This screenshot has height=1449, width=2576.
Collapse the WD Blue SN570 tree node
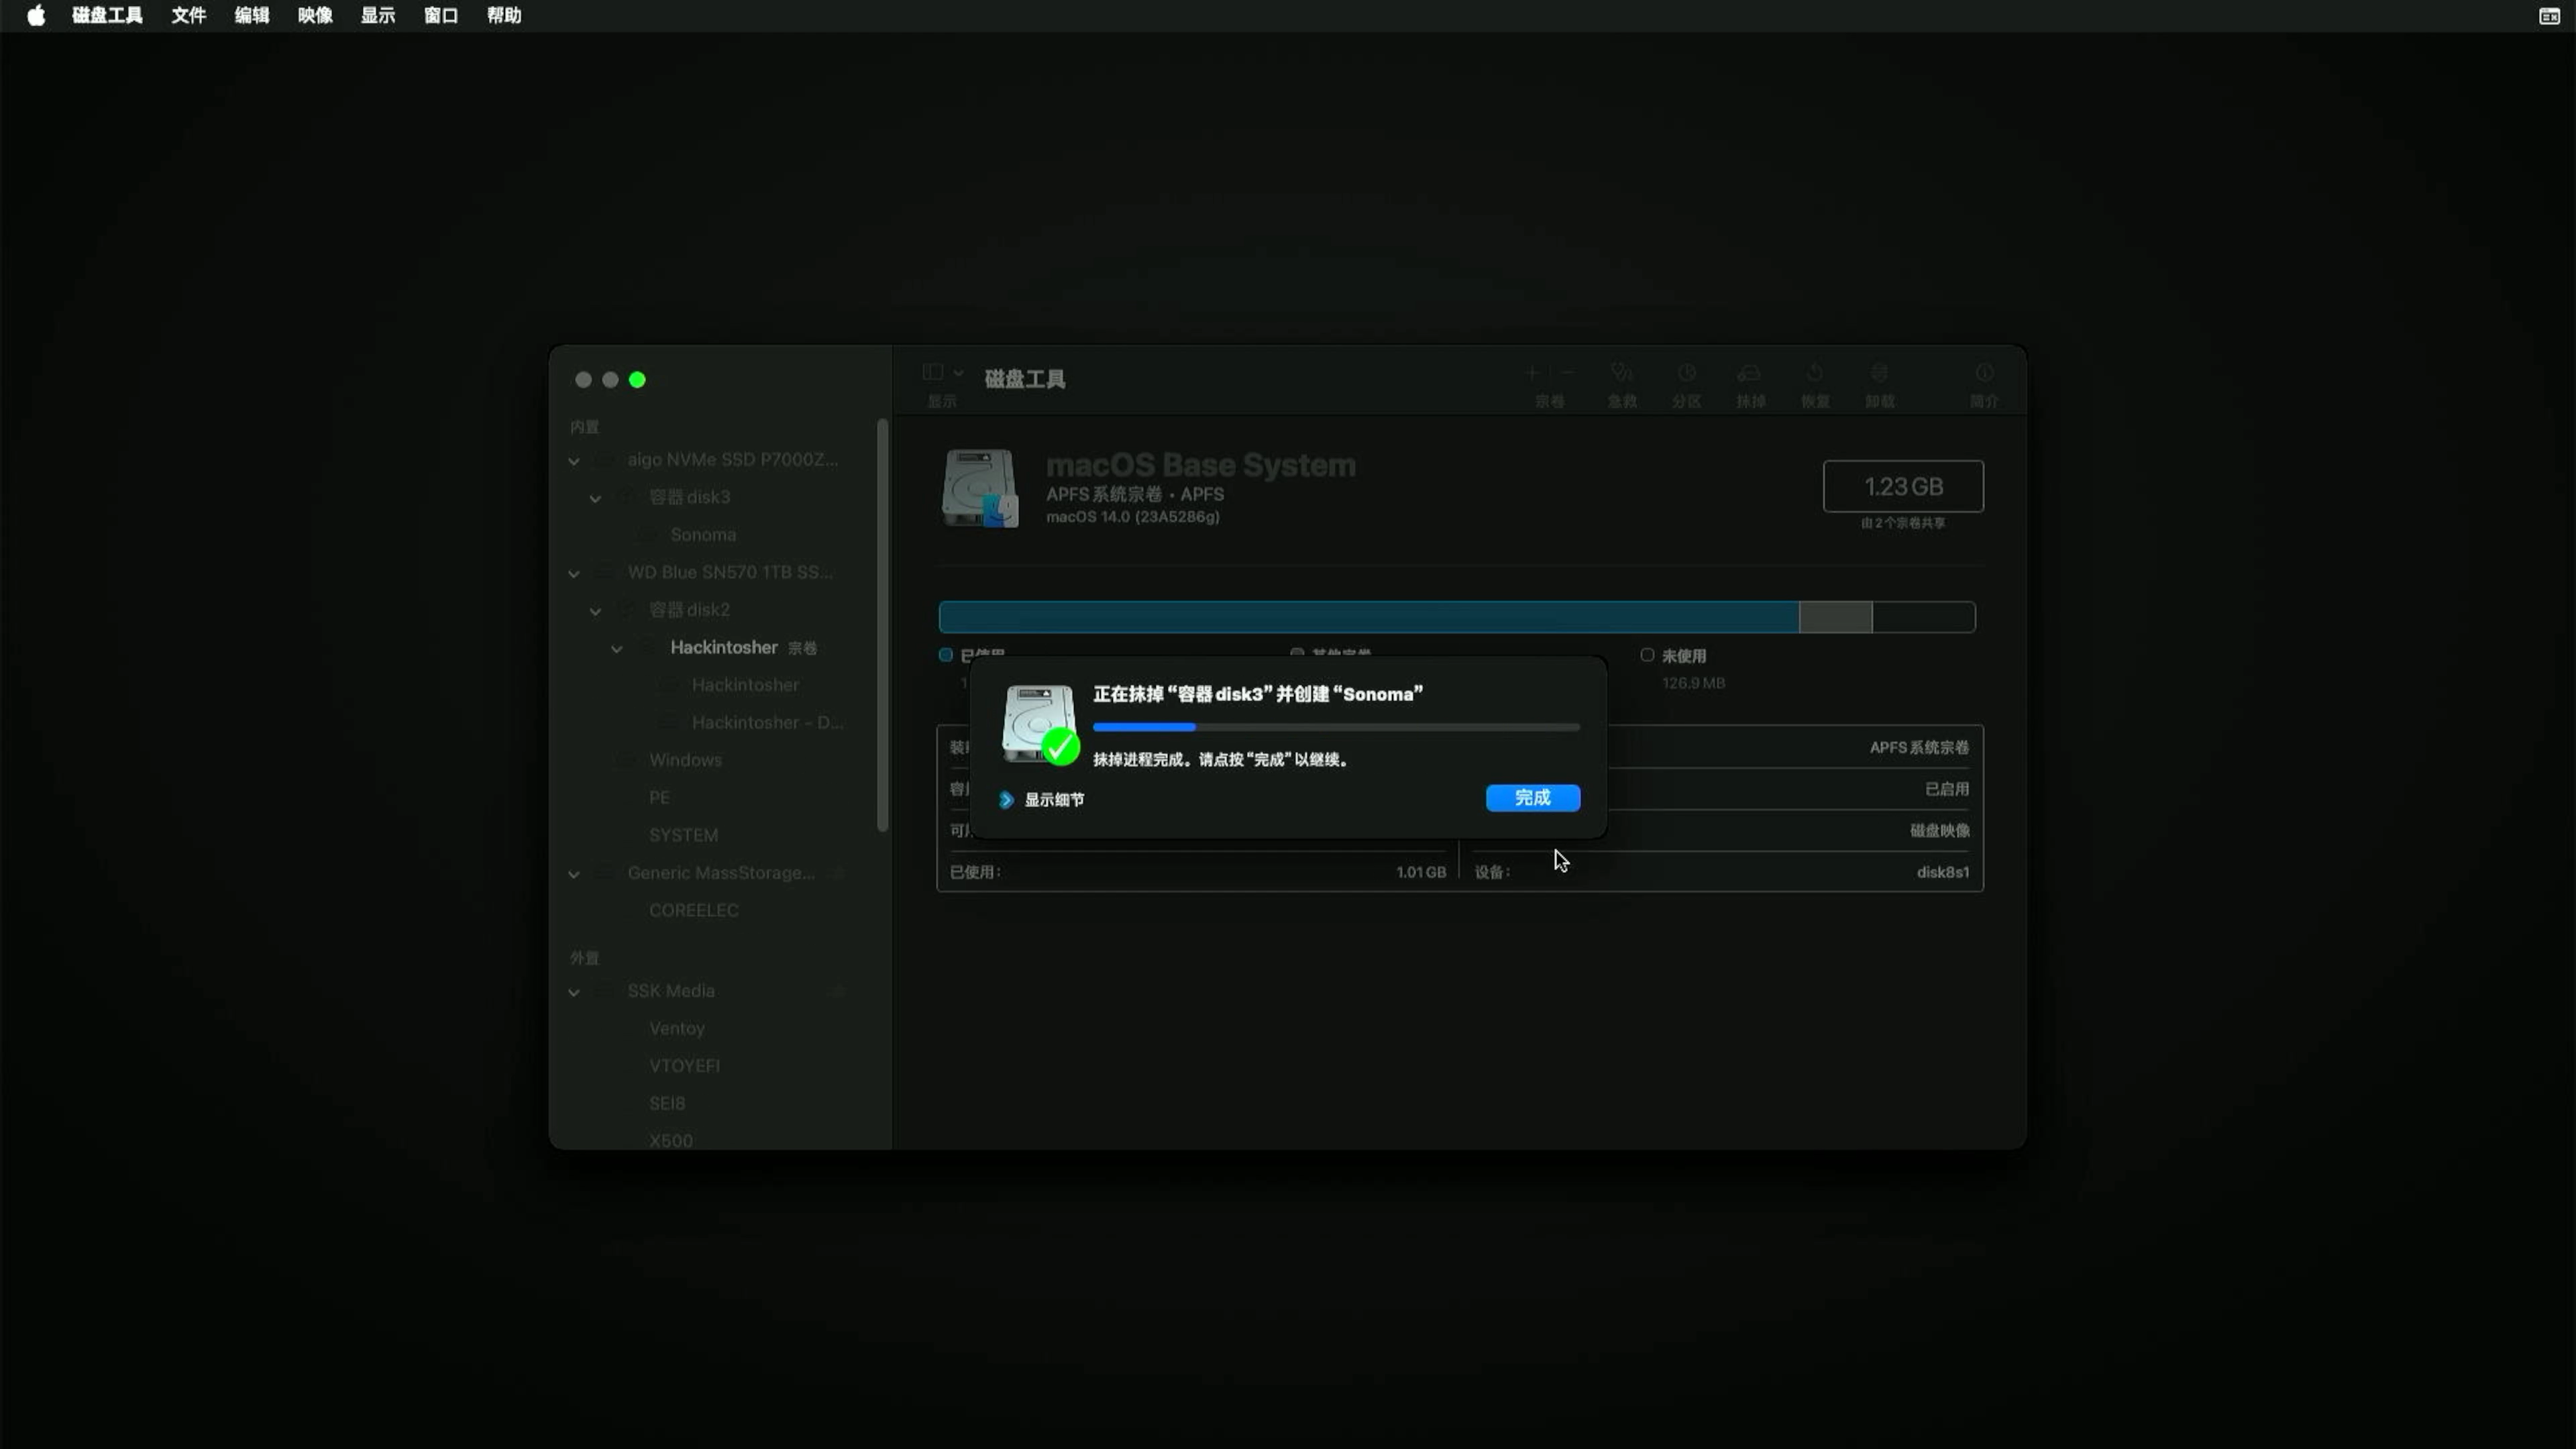point(574,573)
